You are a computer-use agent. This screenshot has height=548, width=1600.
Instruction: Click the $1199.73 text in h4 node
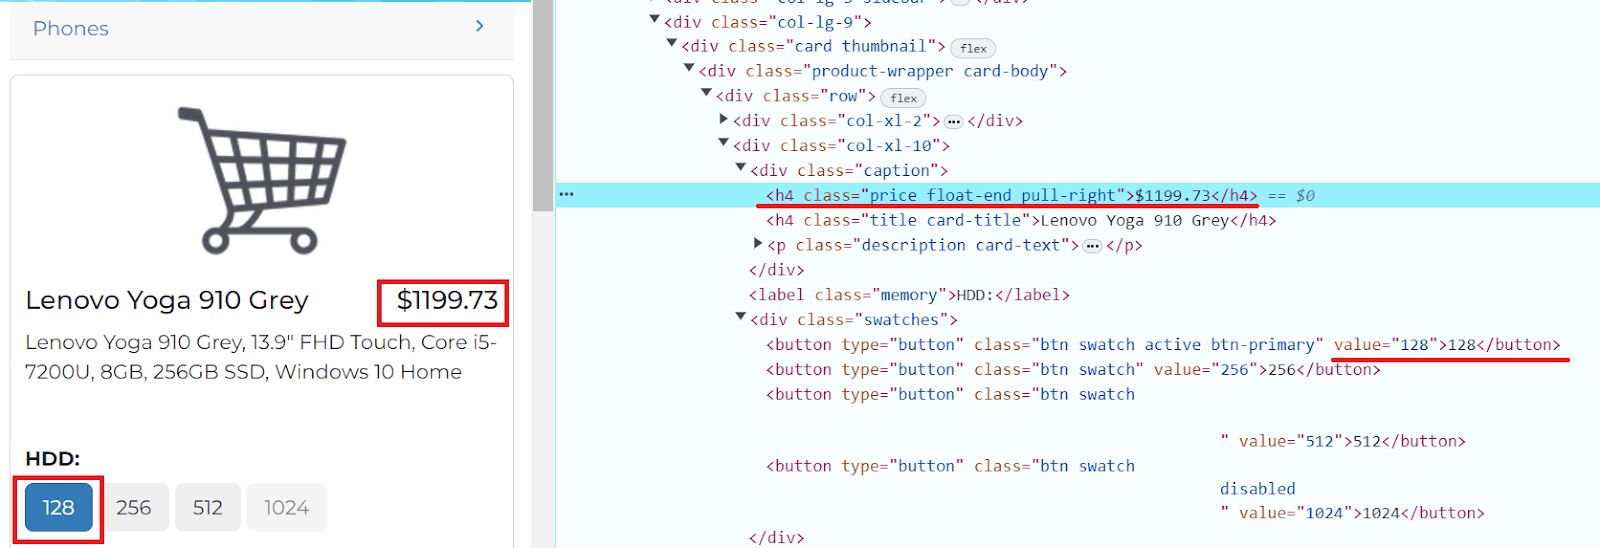coord(1172,195)
